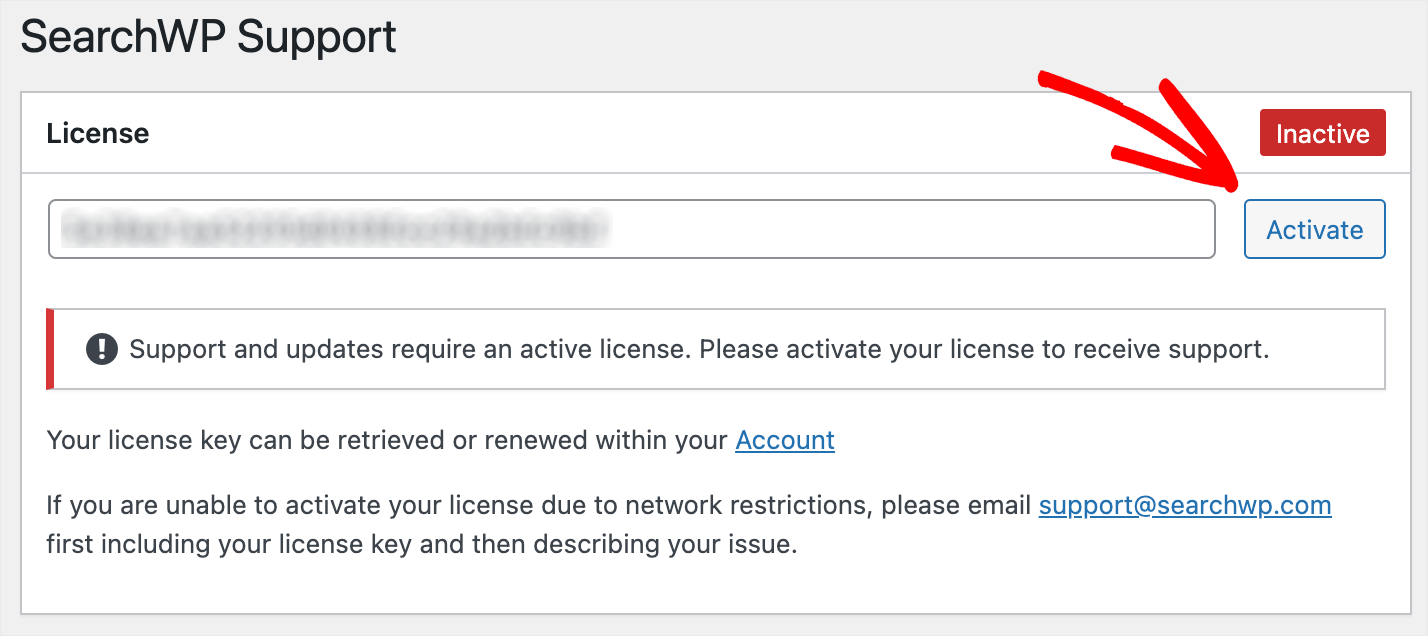The width and height of the screenshot is (1428, 636).
Task: Click the active license warning message text
Action: click(699, 349)
